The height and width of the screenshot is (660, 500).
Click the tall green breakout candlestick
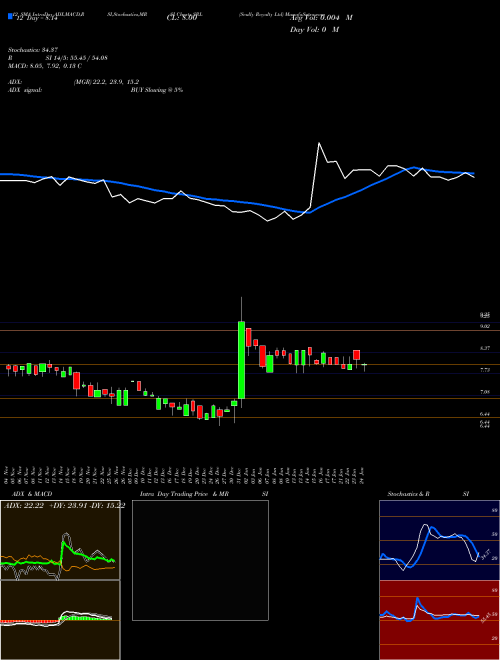(241, 360)
